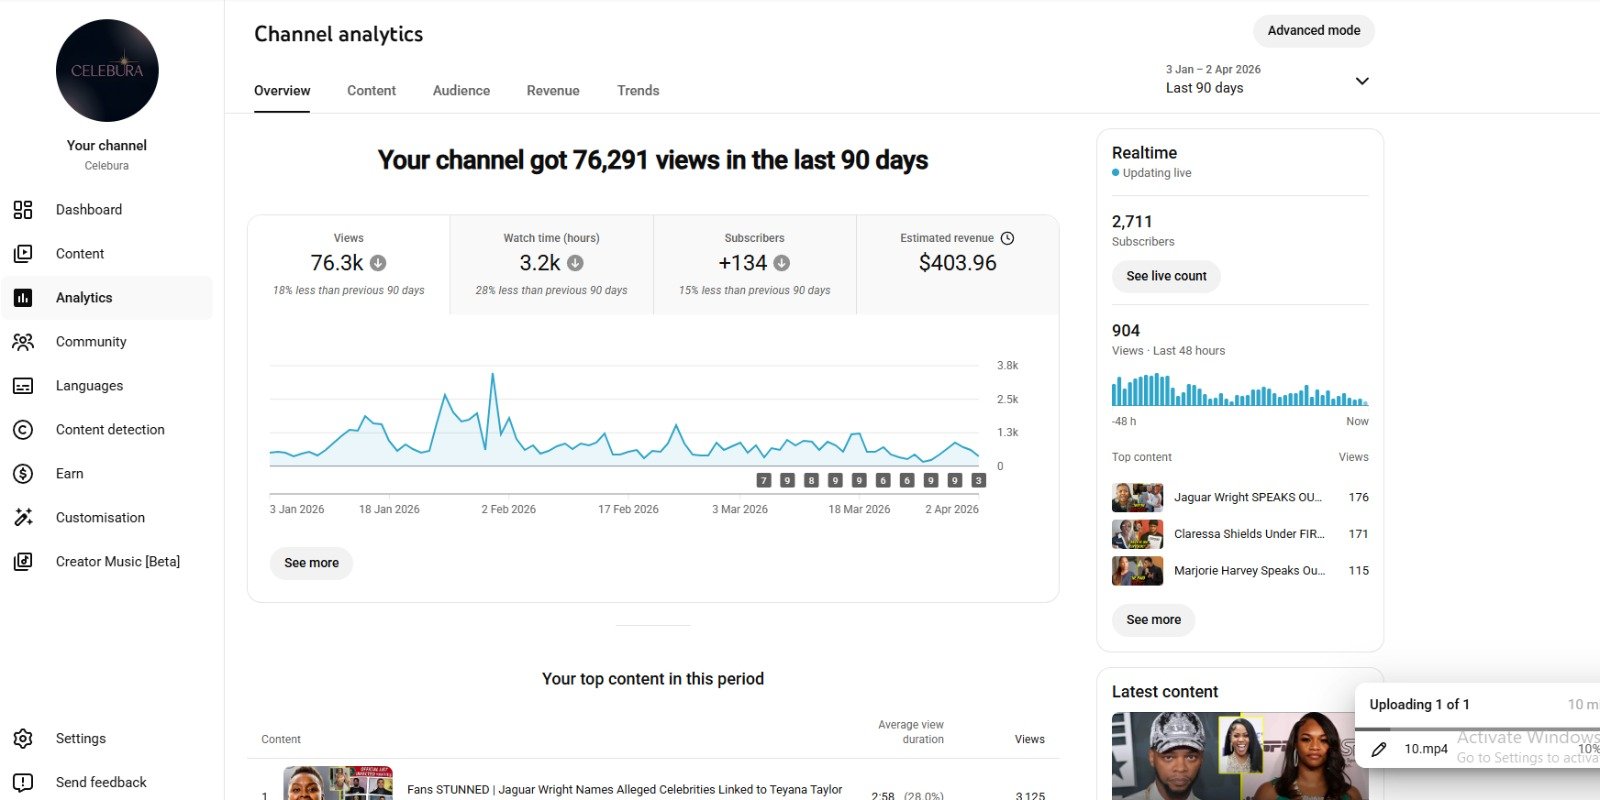Open Jaguar Wright SPEAKS video thumbnail
The height and width of the screenshot is (800, 1600).
(1137, 498)
